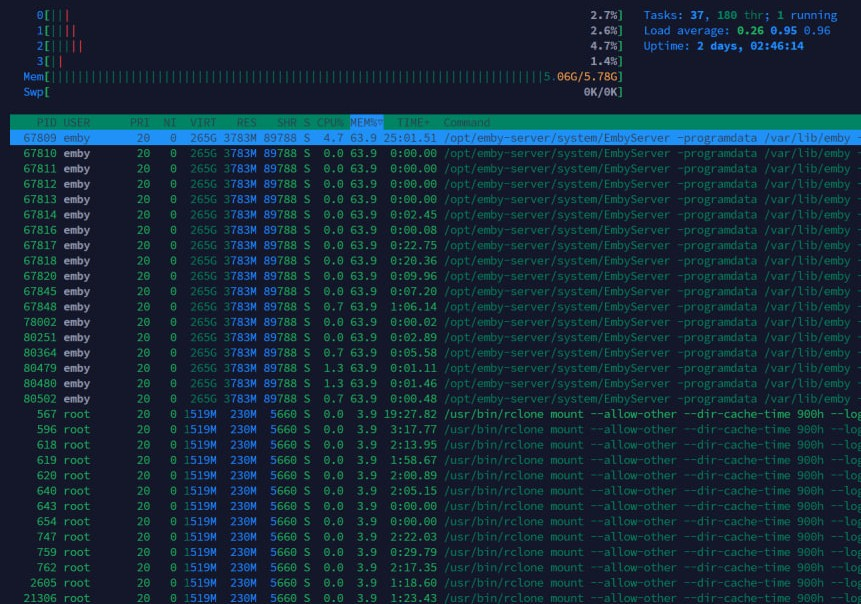The height and width of the screenshot is (604, 861).
Task: Sort by the CPU% column header
Action: 330,122
